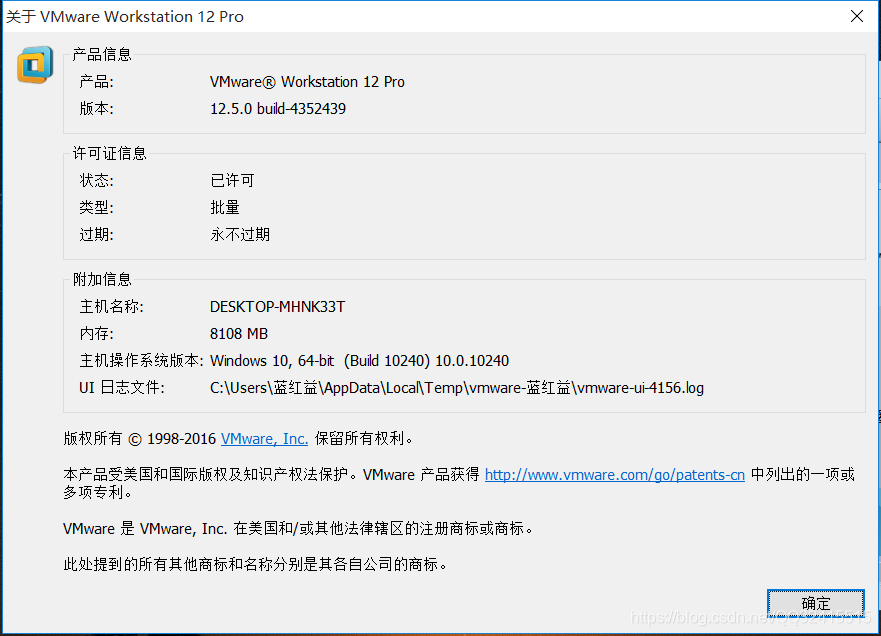
Task: Click the license type 批量
Action: coord(225,207)
